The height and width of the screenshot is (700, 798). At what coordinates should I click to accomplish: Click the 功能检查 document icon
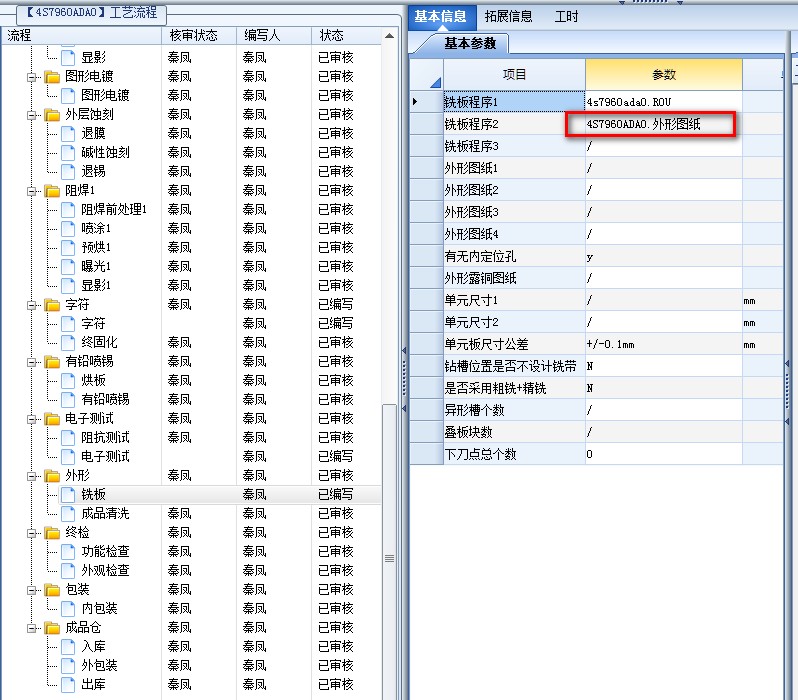pos(68,552)
